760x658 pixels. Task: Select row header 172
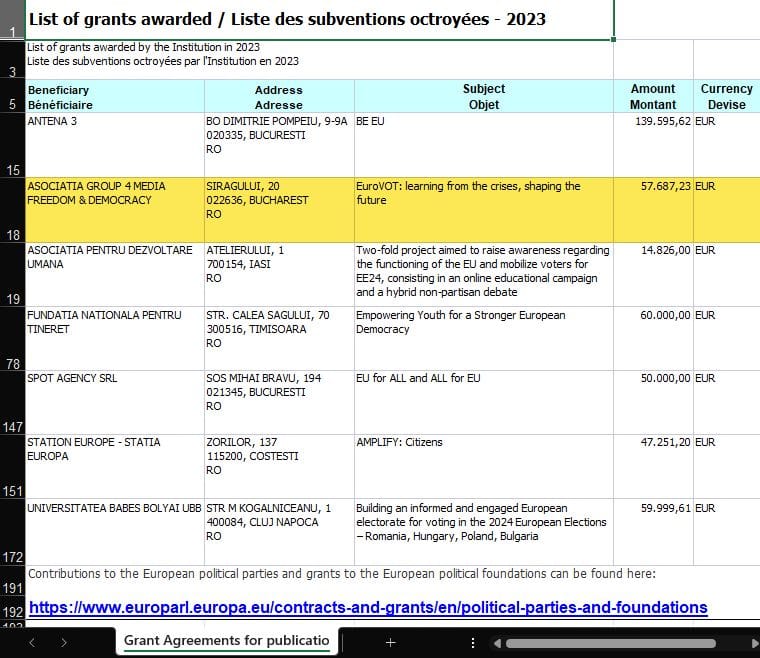tap(13, 532)
